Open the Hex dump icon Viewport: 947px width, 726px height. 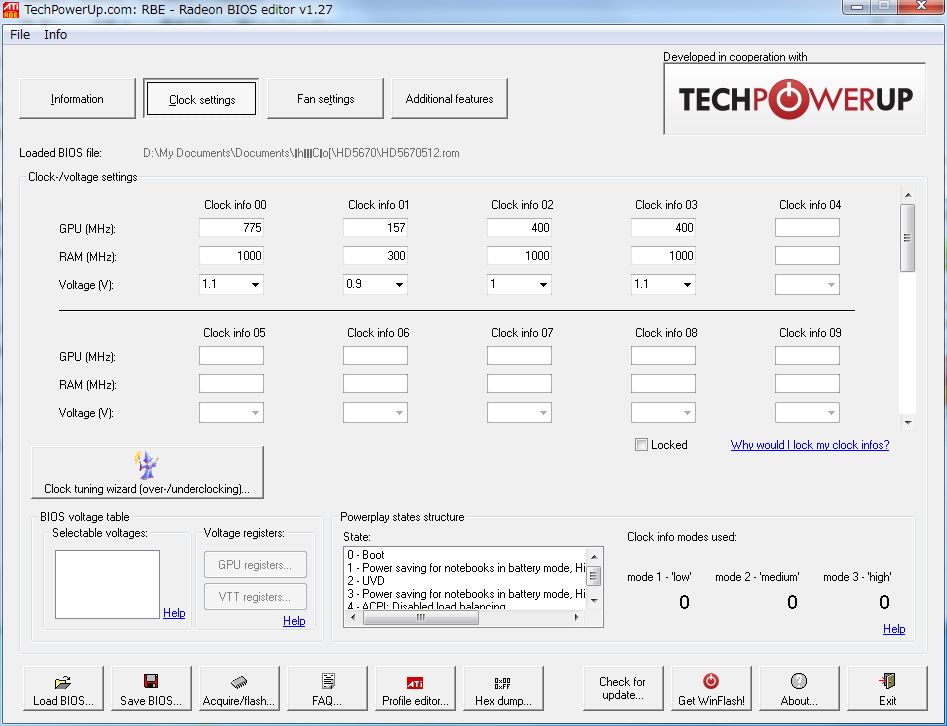[502, 683]
